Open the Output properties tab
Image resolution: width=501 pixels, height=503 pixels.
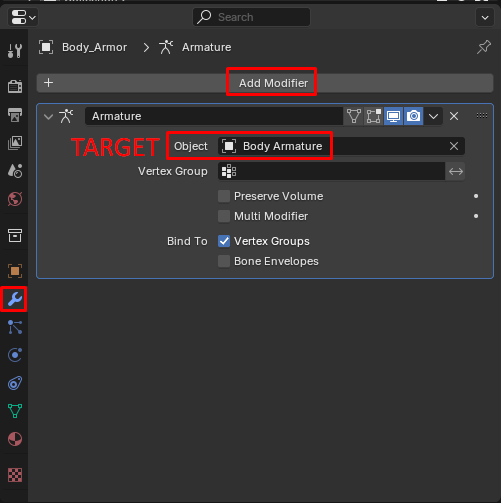tap(15, 115)
